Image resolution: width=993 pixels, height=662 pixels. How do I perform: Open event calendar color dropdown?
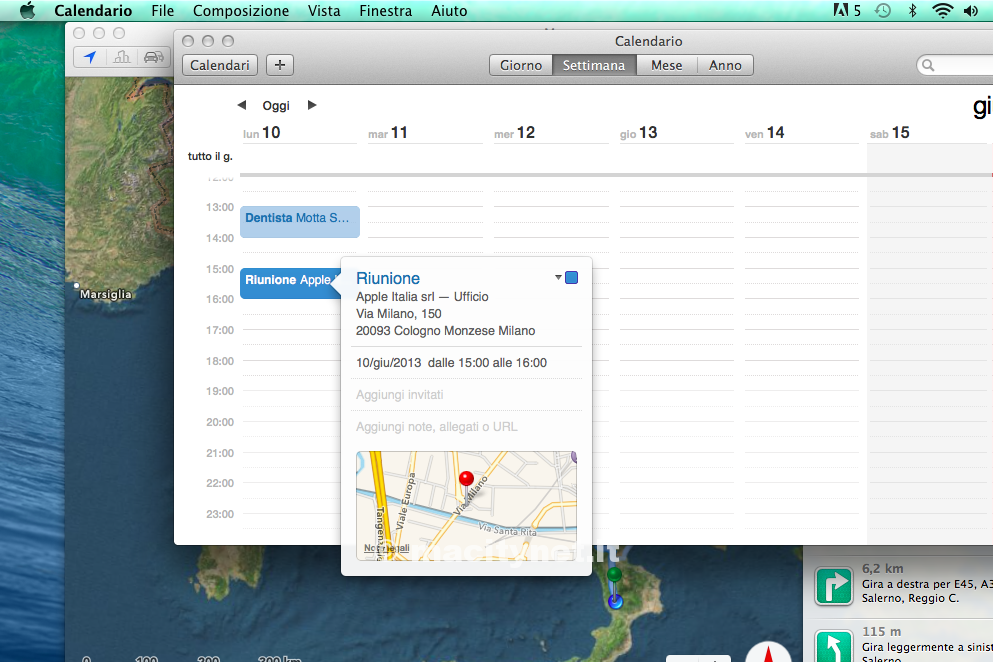tap(567, 278)
